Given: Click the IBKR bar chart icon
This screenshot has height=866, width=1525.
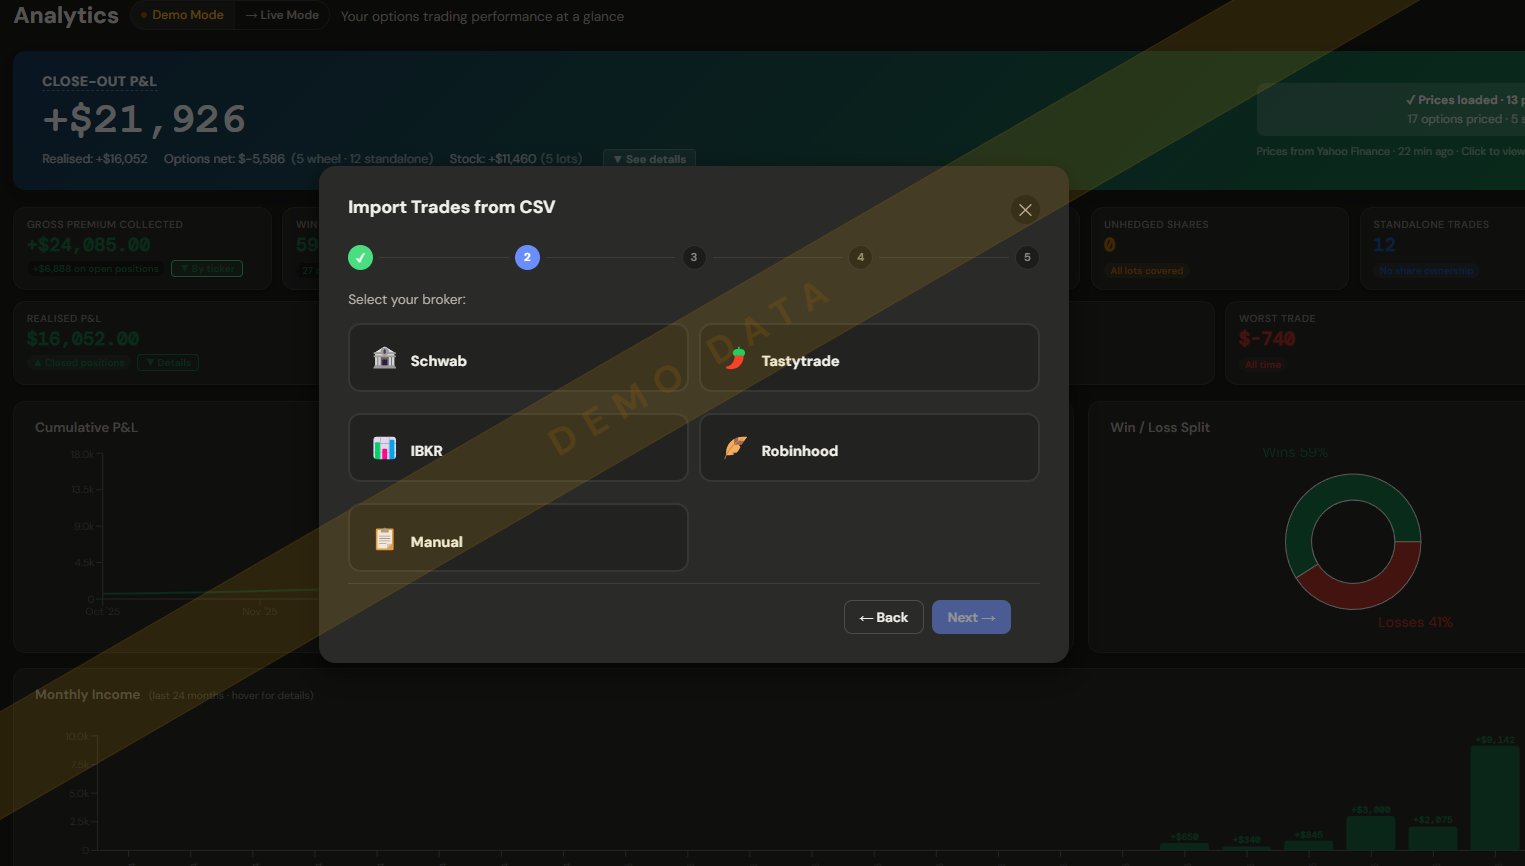Looking at the screenshot, I should click(384, 448).
